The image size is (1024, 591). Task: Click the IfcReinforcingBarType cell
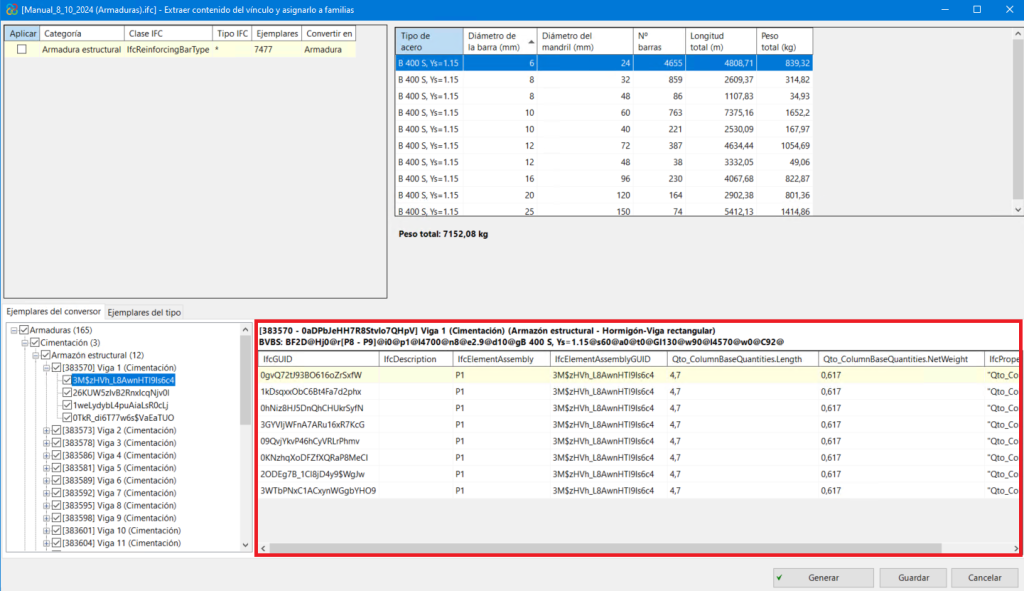[x=168, y=50]
